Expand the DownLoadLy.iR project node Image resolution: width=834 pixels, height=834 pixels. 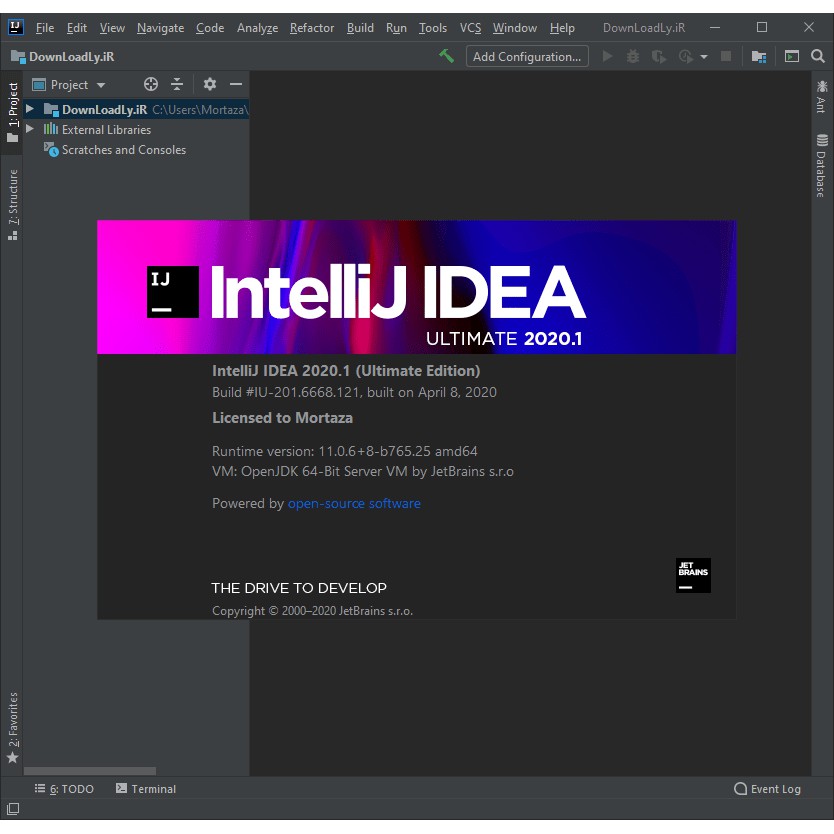click(x=30, y=109)
